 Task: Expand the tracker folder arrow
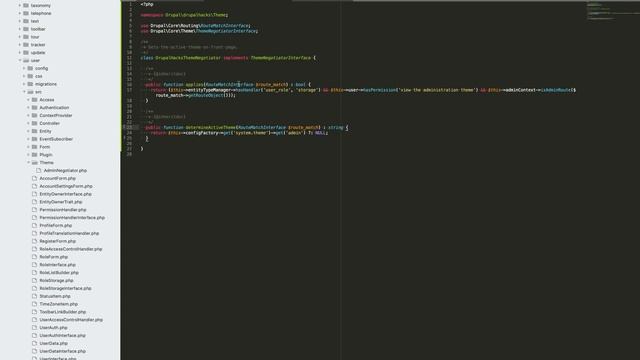(x=20, y=44)
